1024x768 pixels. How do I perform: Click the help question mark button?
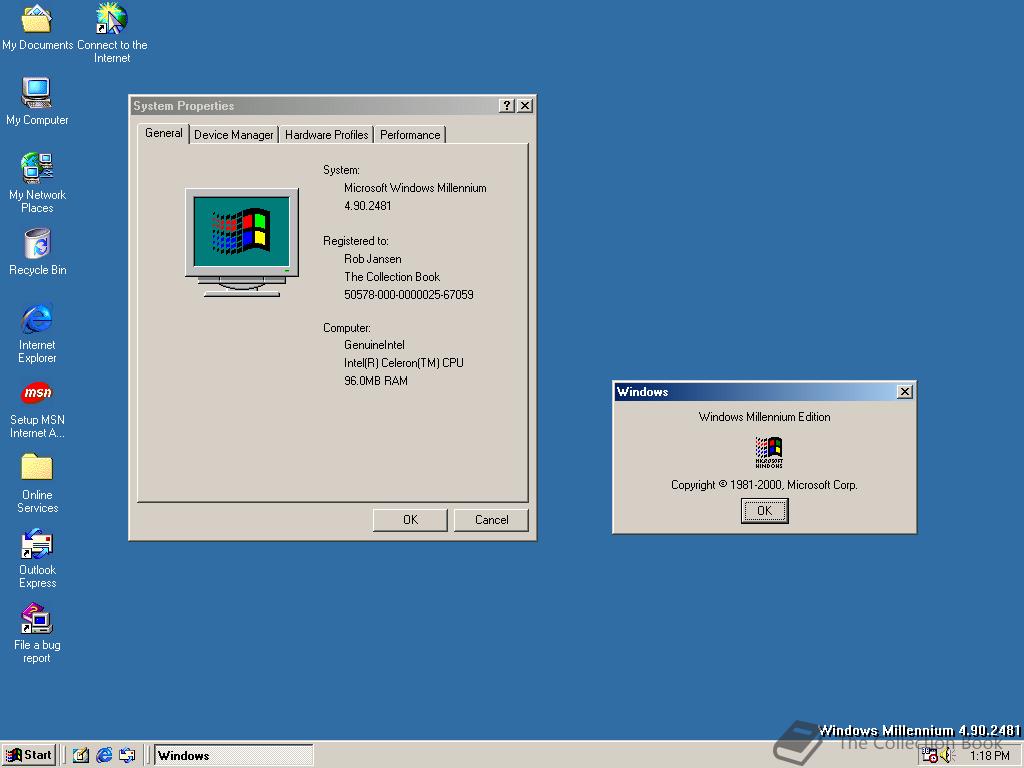tap(506, 106)
